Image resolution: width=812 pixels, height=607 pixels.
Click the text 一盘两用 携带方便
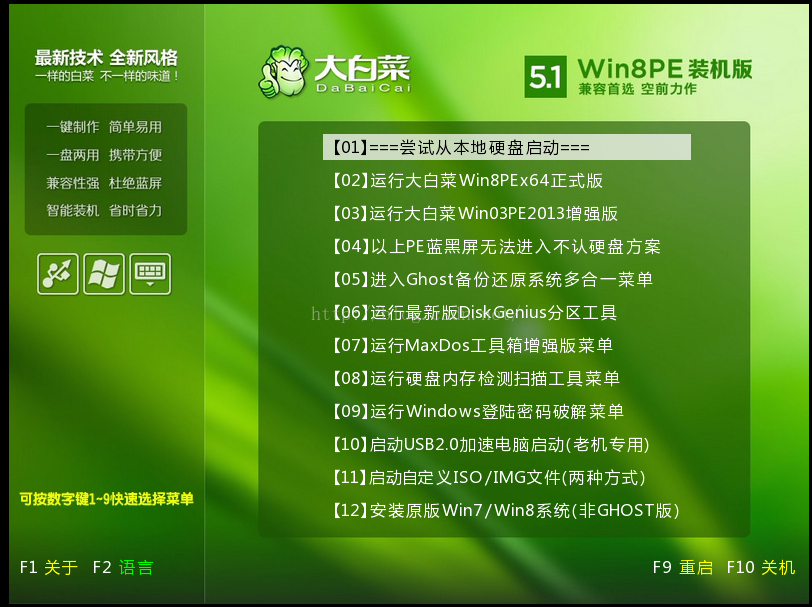[x=104, y=155]
